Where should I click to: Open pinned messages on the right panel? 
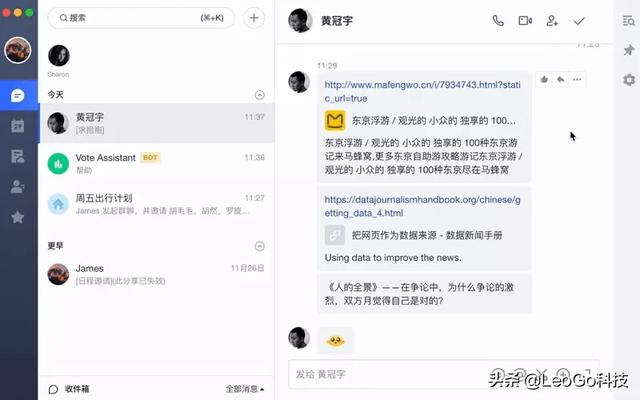pos(629,50)
